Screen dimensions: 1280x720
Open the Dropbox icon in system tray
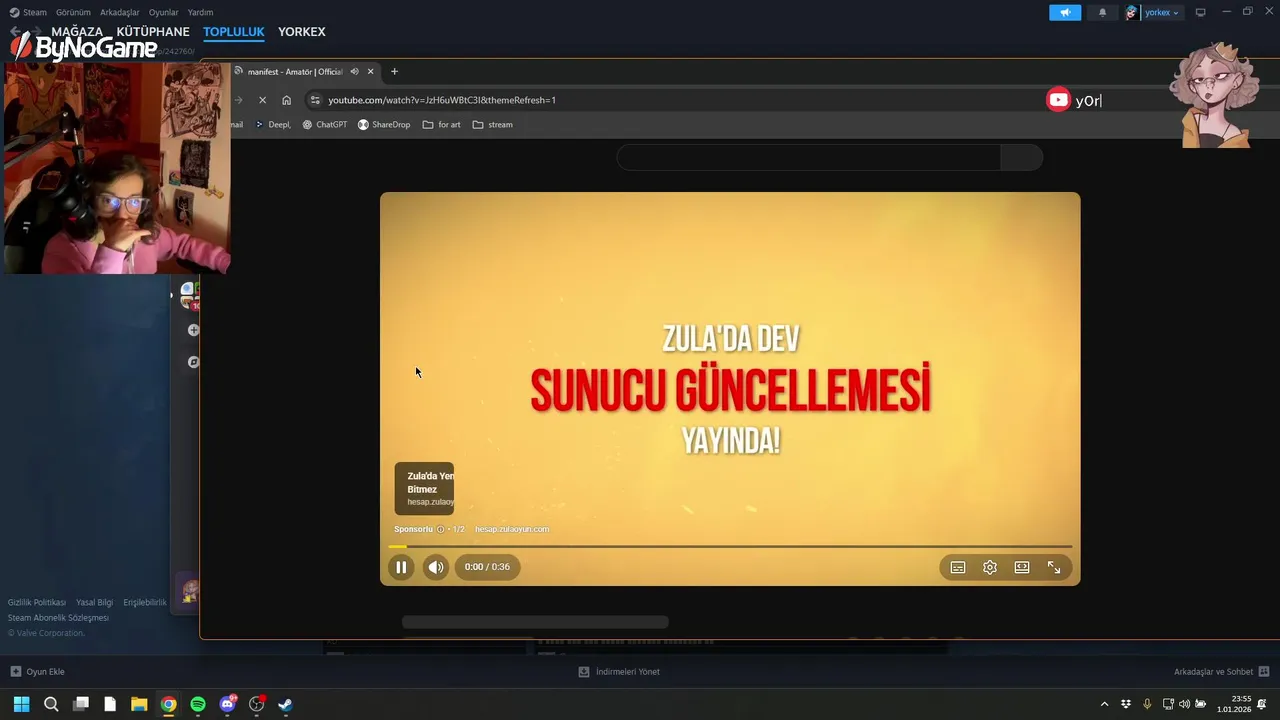tap(1126, 704)
